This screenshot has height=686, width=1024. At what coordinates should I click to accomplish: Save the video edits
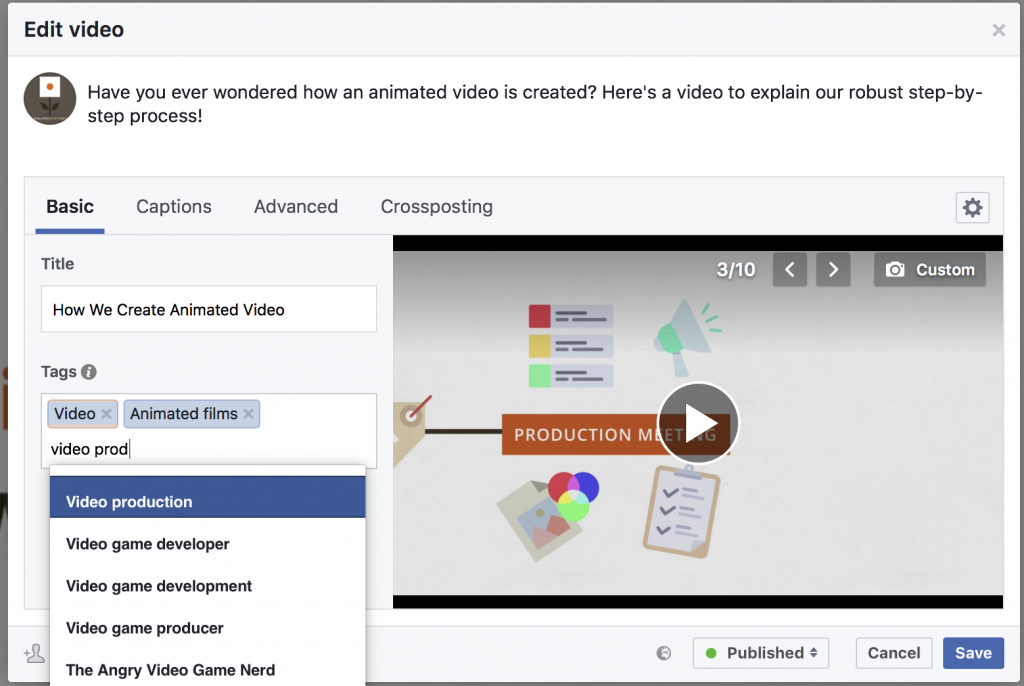[x=973, y=653]
